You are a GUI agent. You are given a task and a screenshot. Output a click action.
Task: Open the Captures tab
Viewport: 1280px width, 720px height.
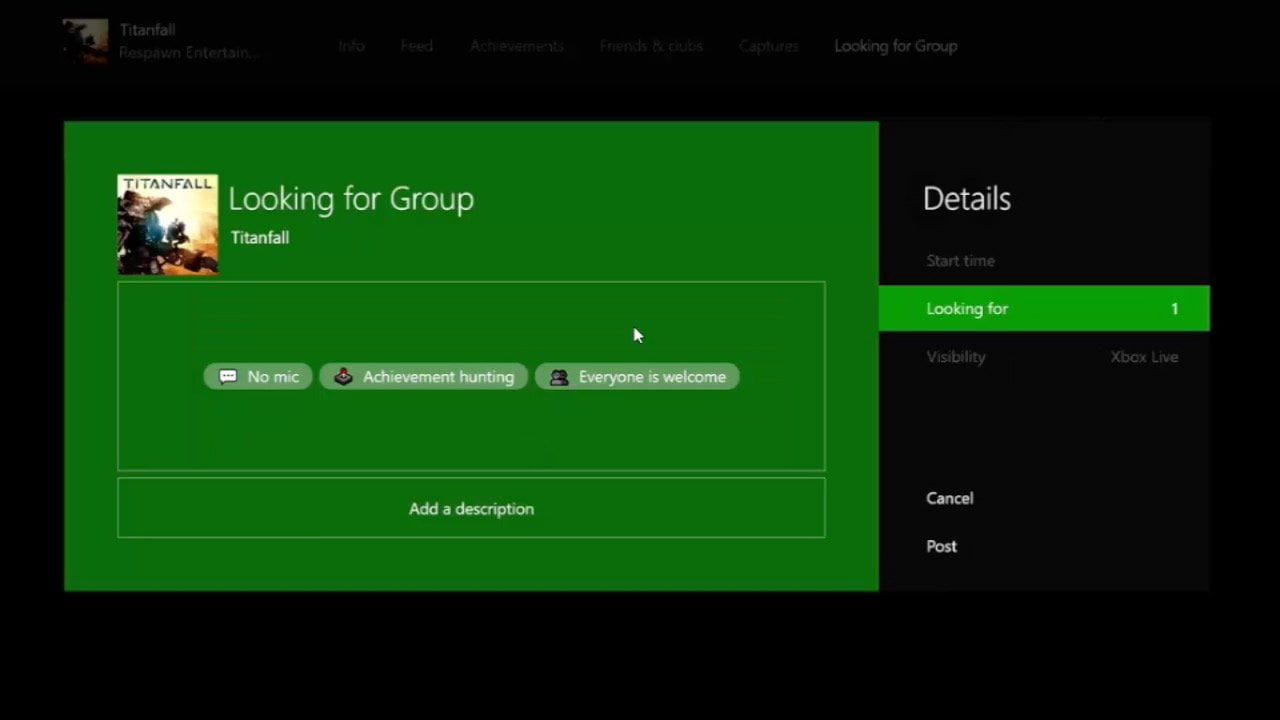pyautogui.click(x=768, y=46)
